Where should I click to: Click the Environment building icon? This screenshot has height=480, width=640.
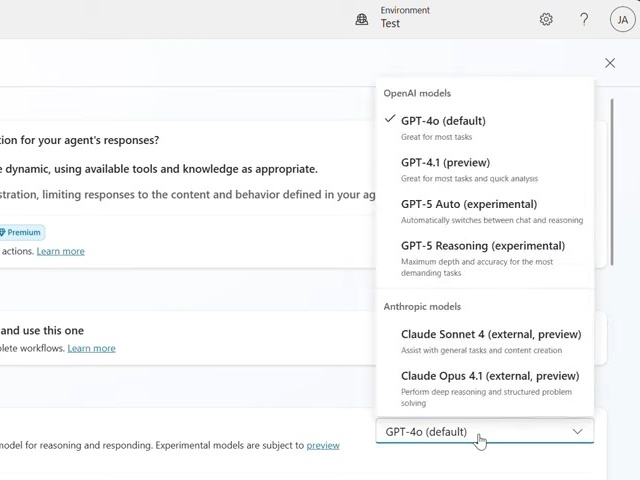pyautogui.click(x=362, y=19)
